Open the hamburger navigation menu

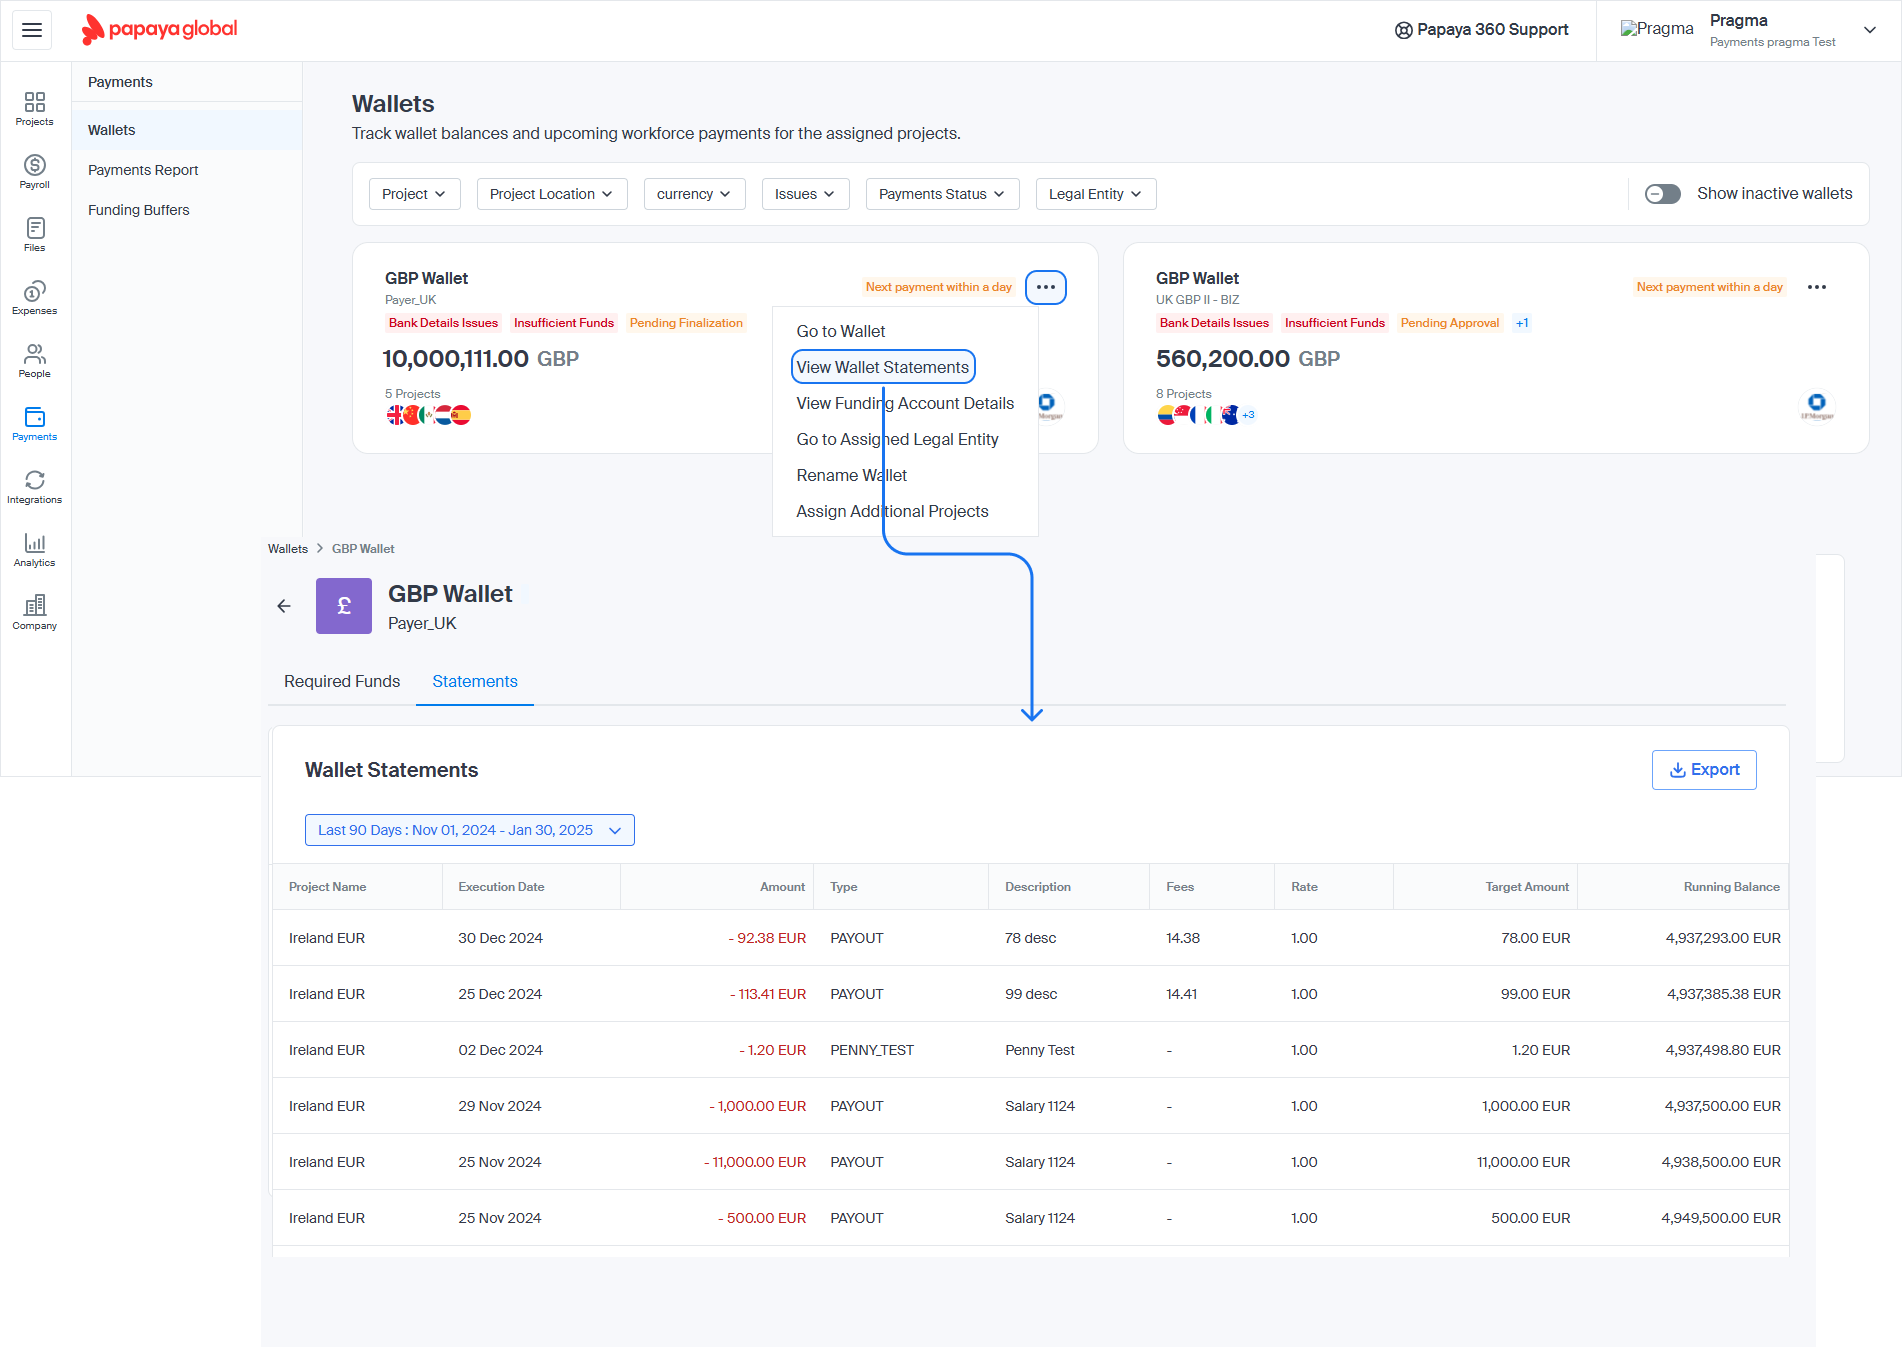(32, 30)
